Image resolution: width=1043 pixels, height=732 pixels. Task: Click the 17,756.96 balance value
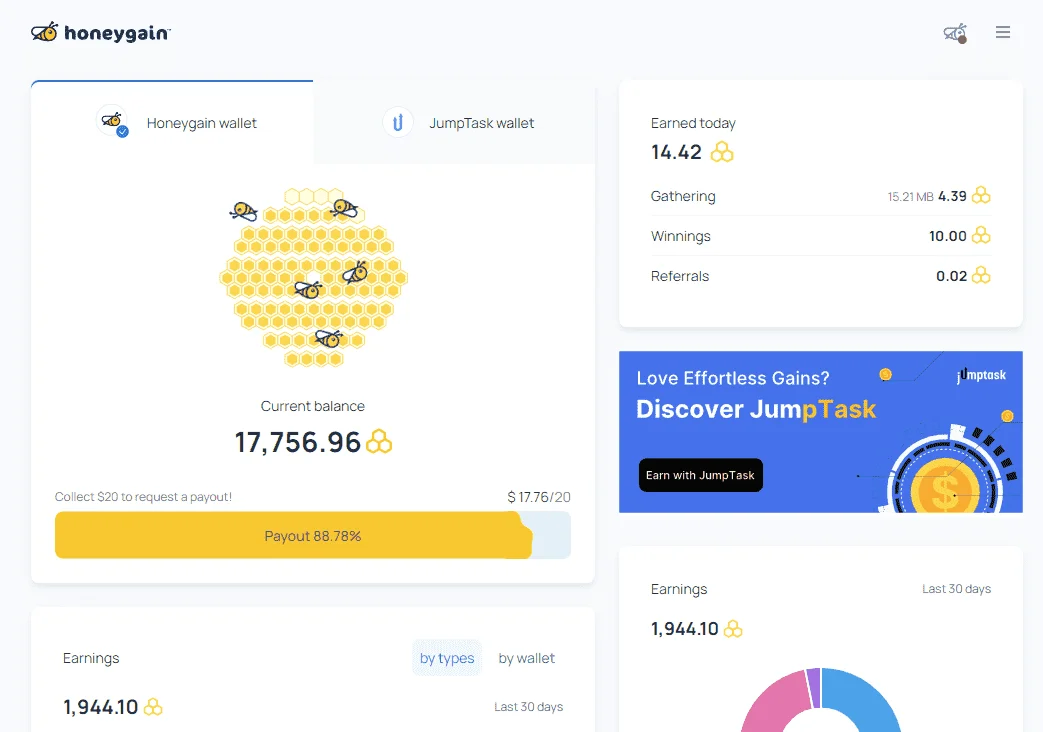click(297, 442)
